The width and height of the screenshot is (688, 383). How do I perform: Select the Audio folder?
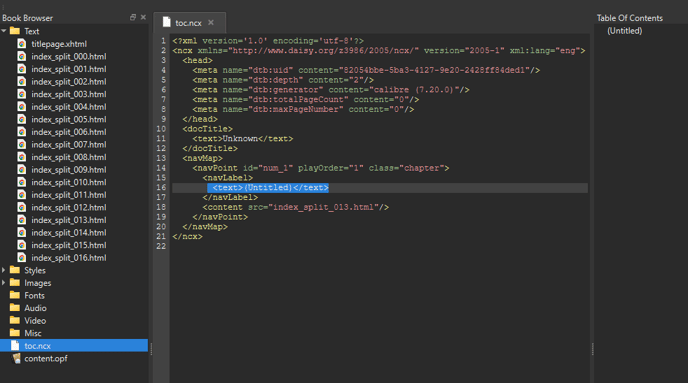[35, 308]
